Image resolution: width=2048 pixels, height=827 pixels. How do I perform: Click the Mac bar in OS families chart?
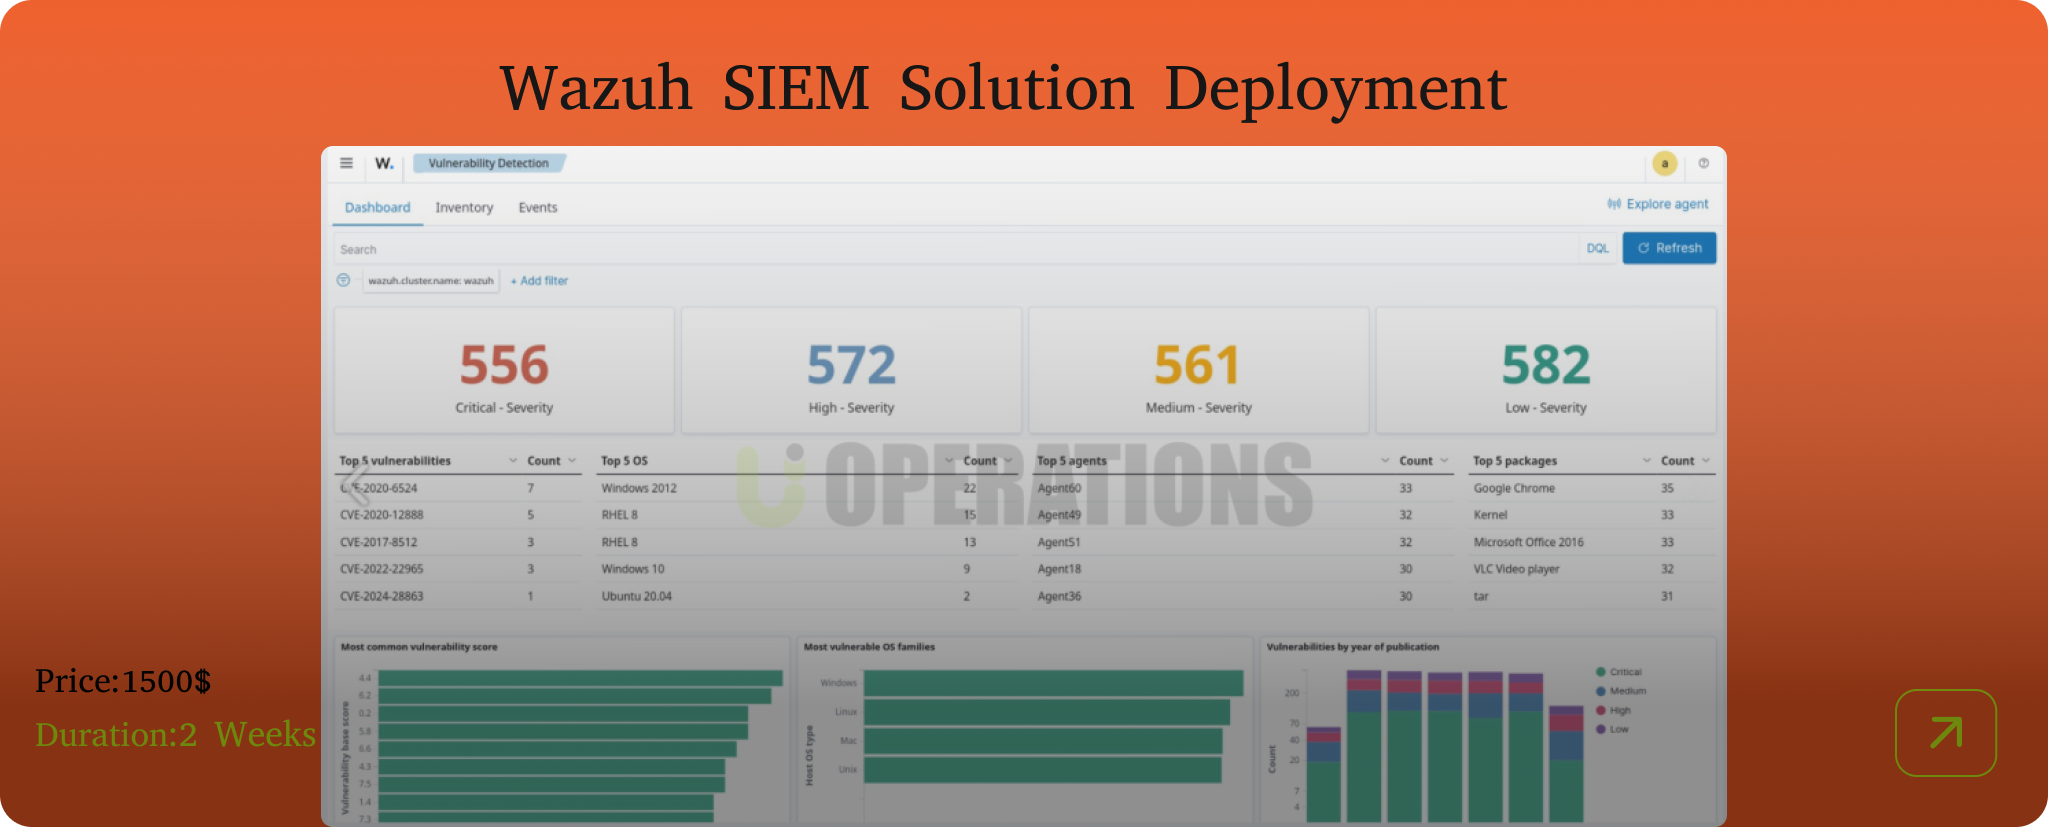[x=1043, y=741]
